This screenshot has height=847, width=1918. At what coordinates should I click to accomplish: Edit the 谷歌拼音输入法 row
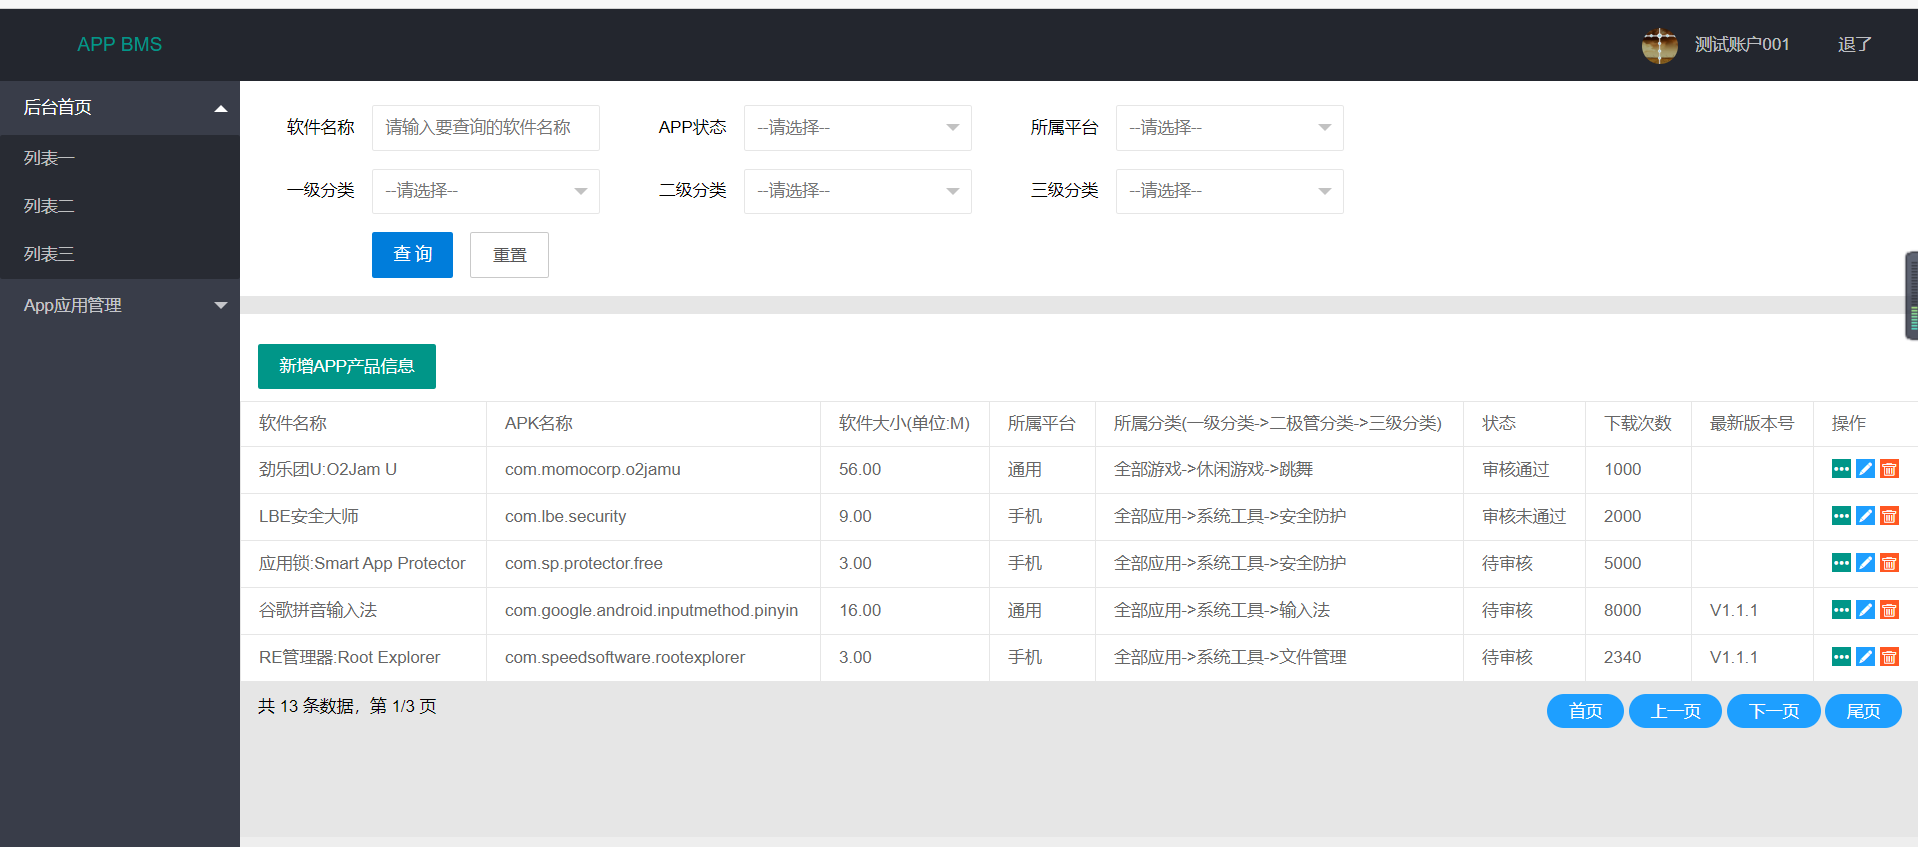1865,610
